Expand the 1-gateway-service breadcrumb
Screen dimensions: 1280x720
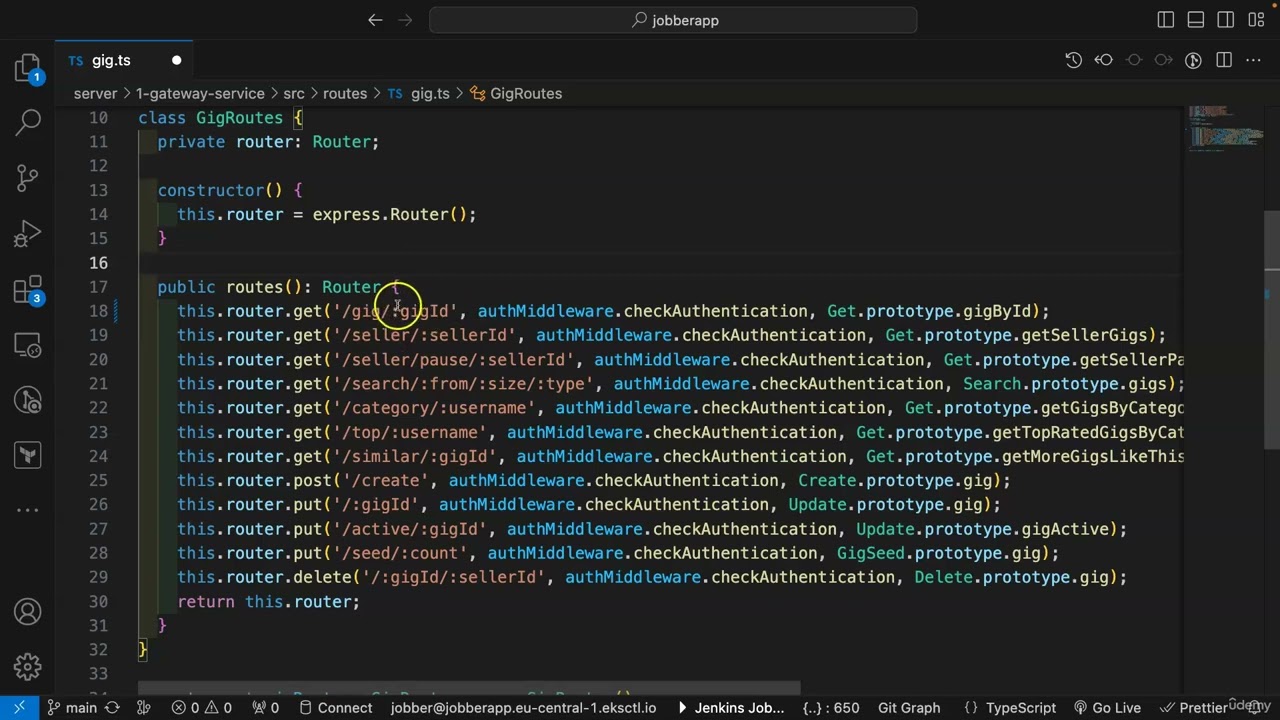point(200,93)
